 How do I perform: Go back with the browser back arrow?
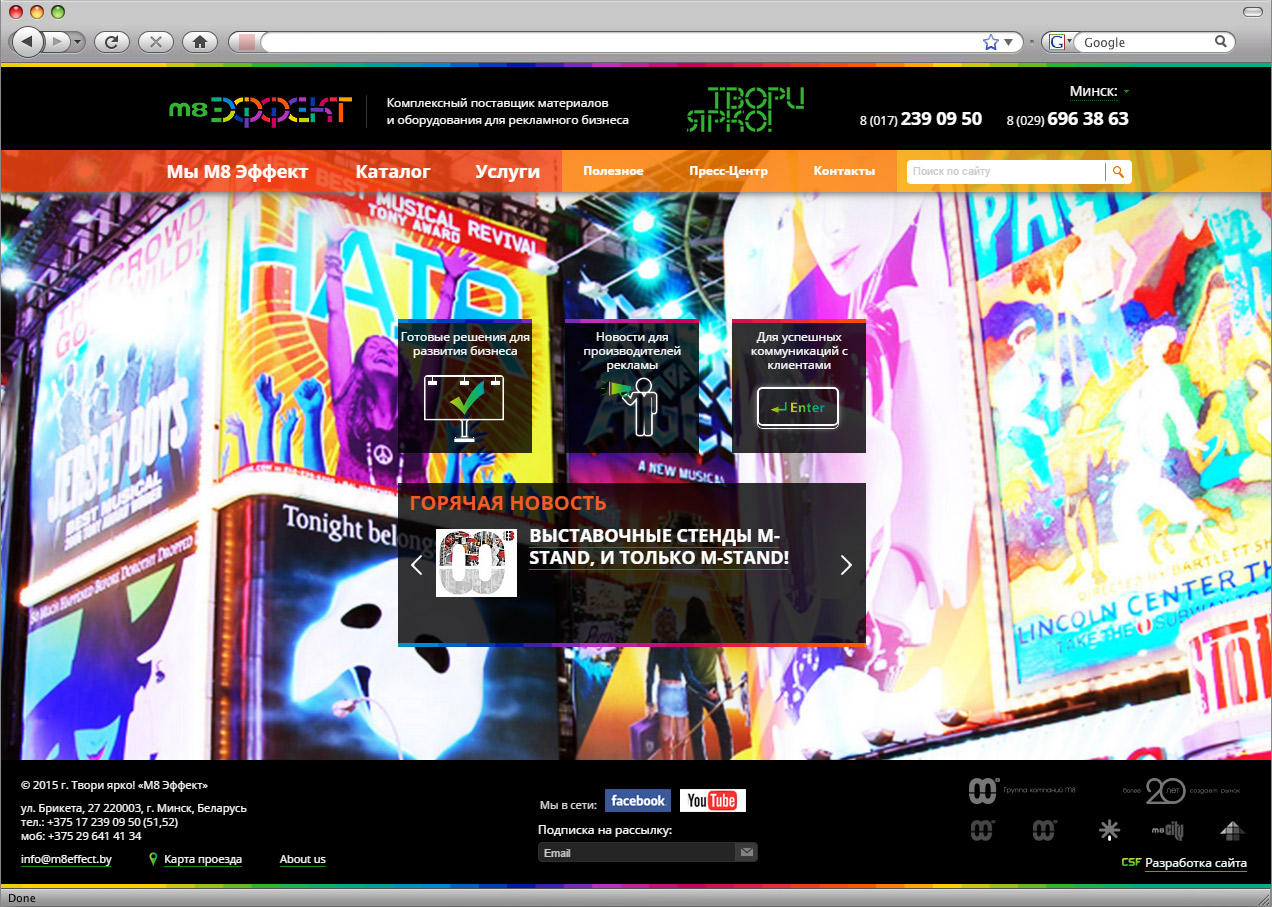[x=27, y=42]
